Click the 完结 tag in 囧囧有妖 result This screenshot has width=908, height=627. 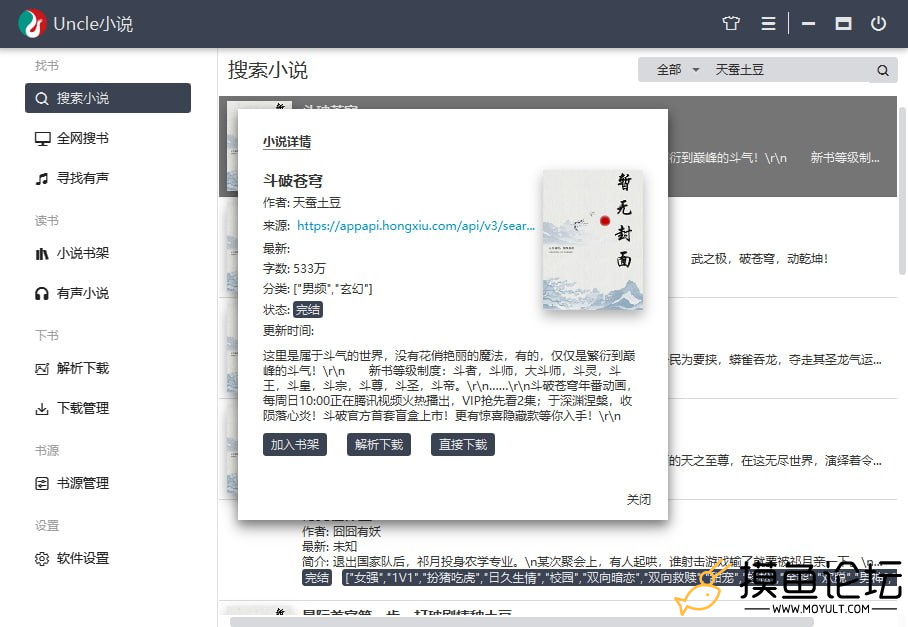click(x=317, y=578)
